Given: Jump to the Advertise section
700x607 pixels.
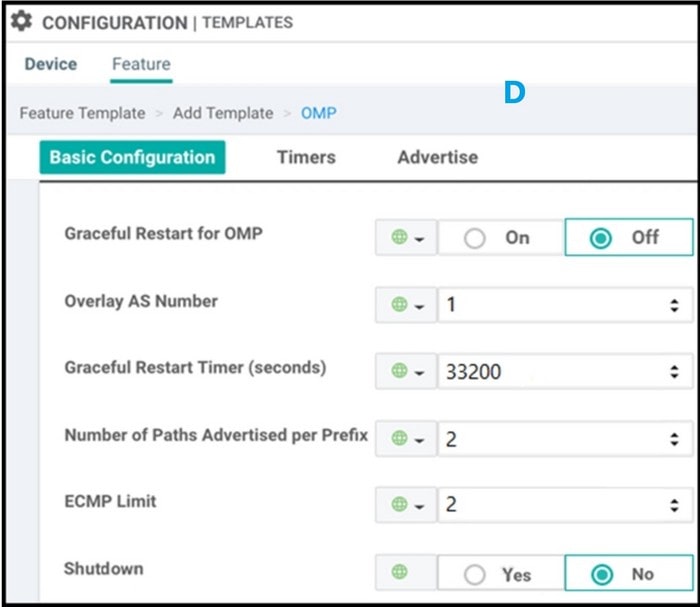Looking at the screenshot, I should [437, 157].
